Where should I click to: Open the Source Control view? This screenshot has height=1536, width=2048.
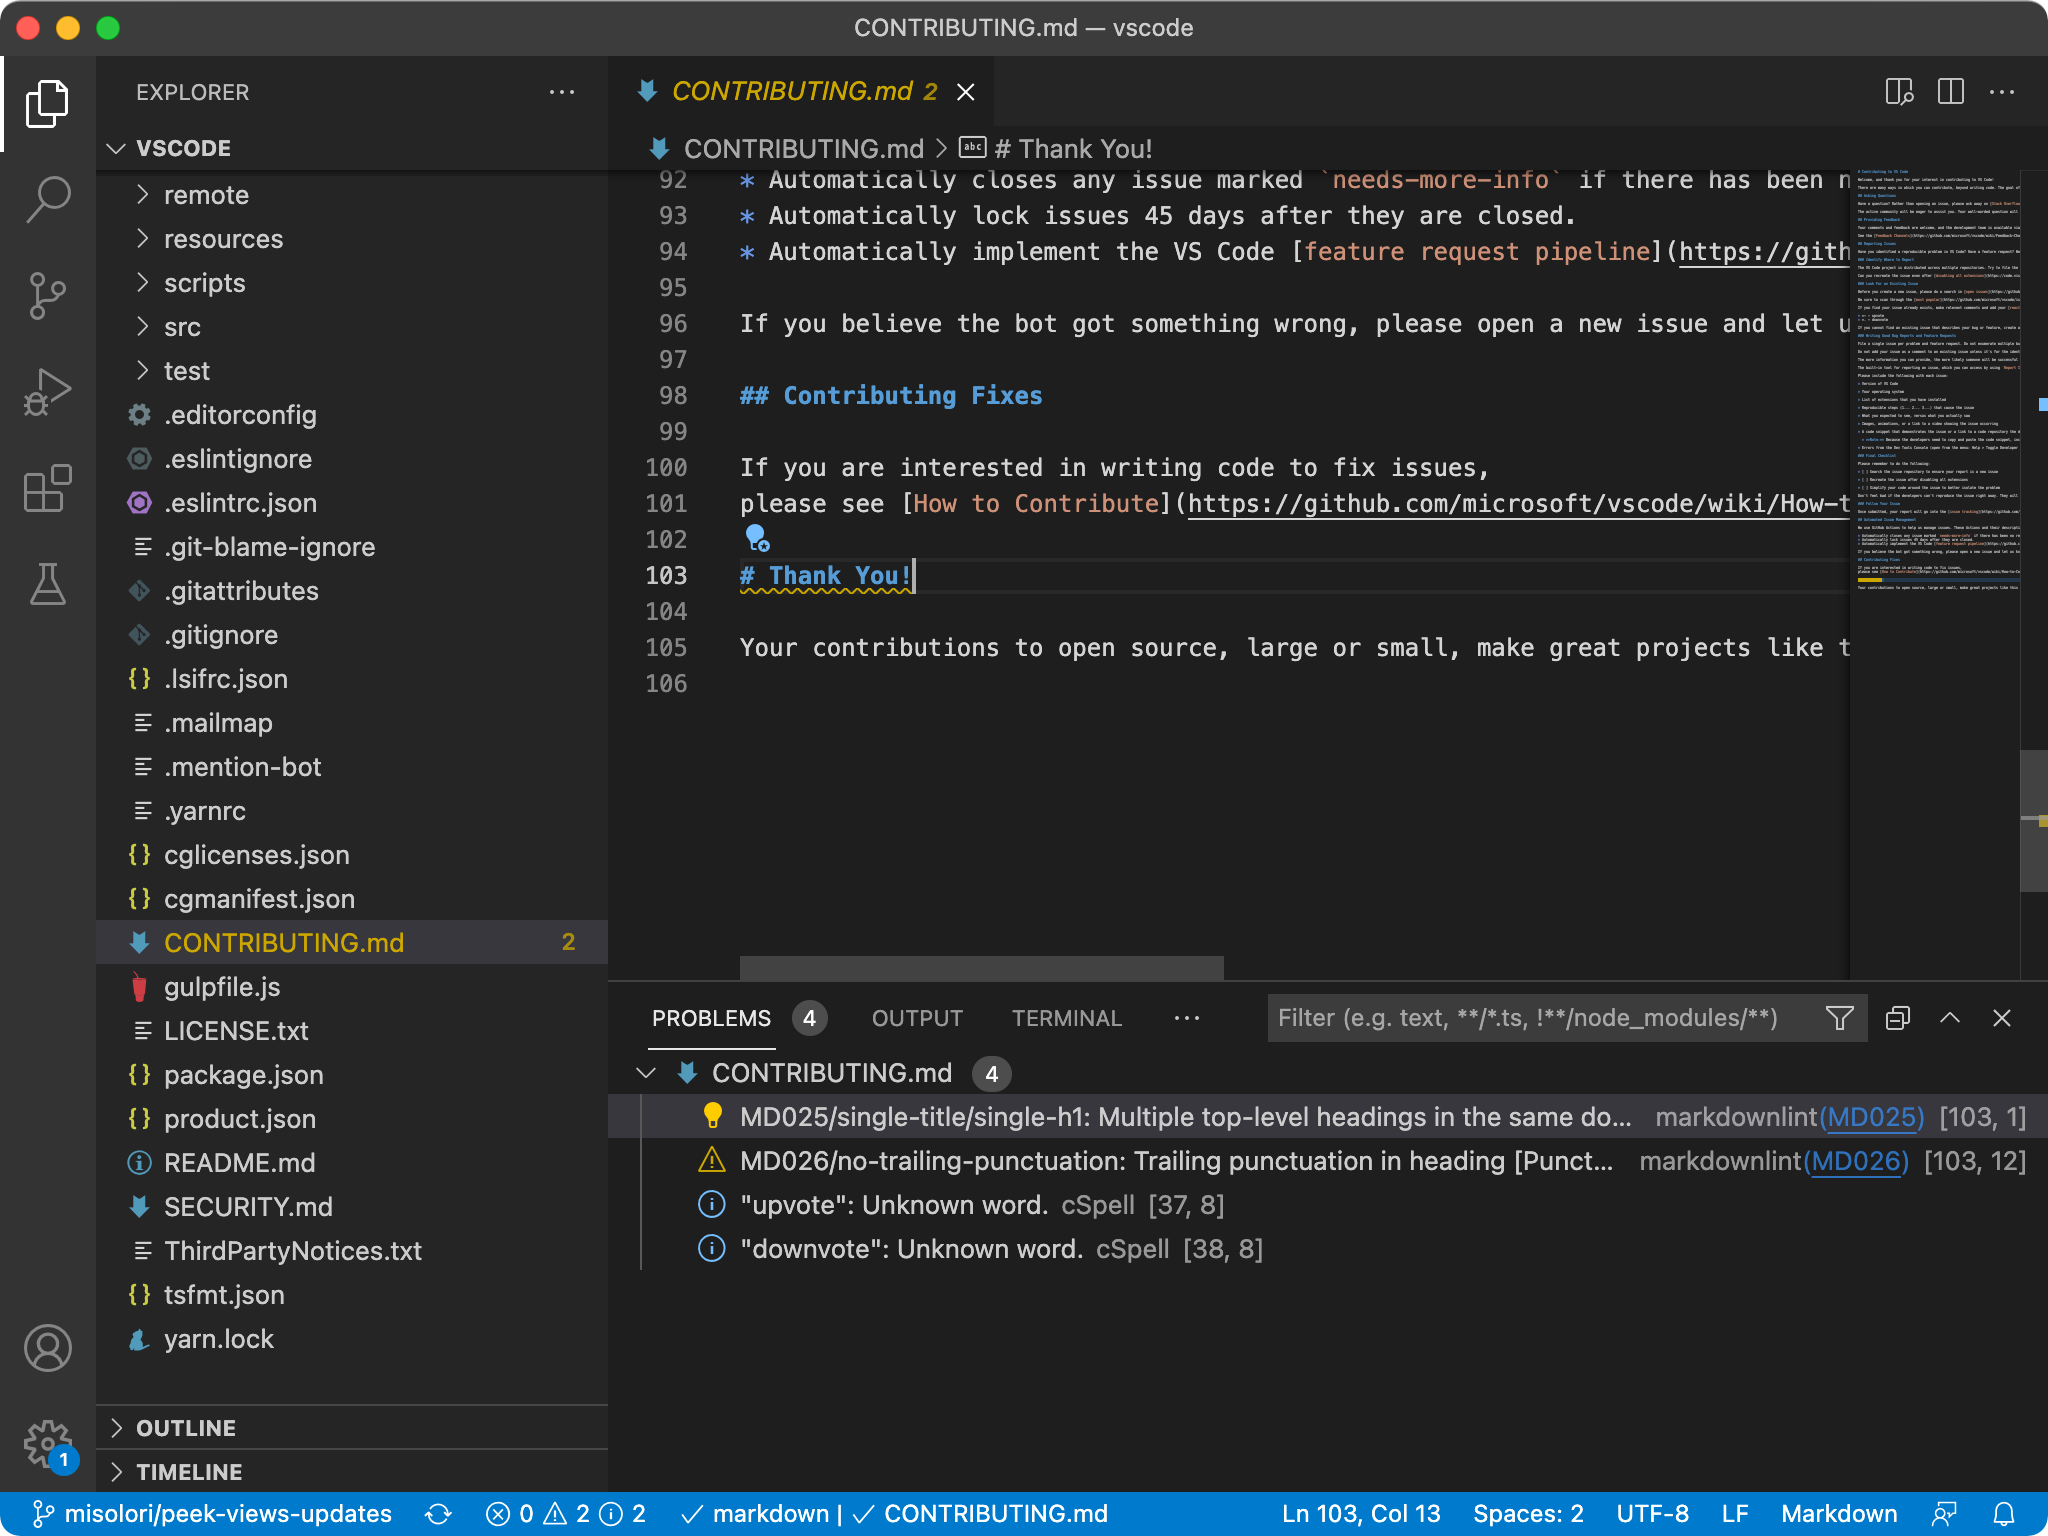coord(47,296)
